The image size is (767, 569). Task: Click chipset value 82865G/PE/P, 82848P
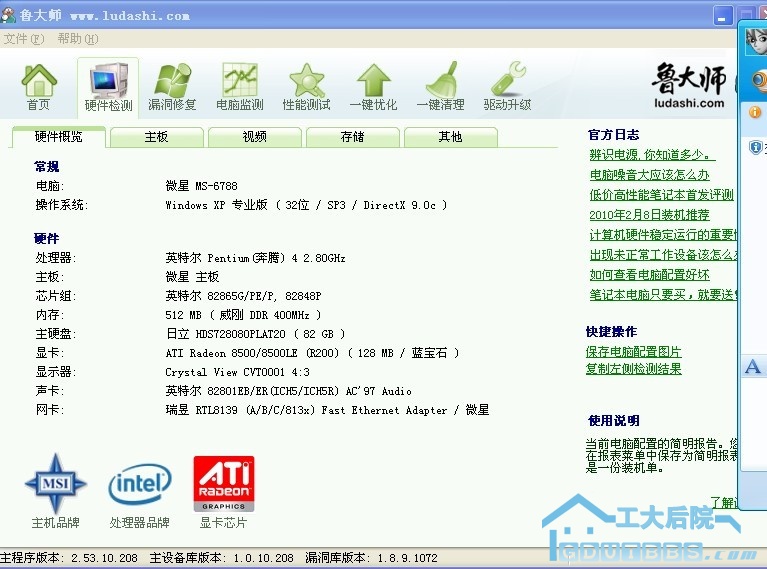243,296
